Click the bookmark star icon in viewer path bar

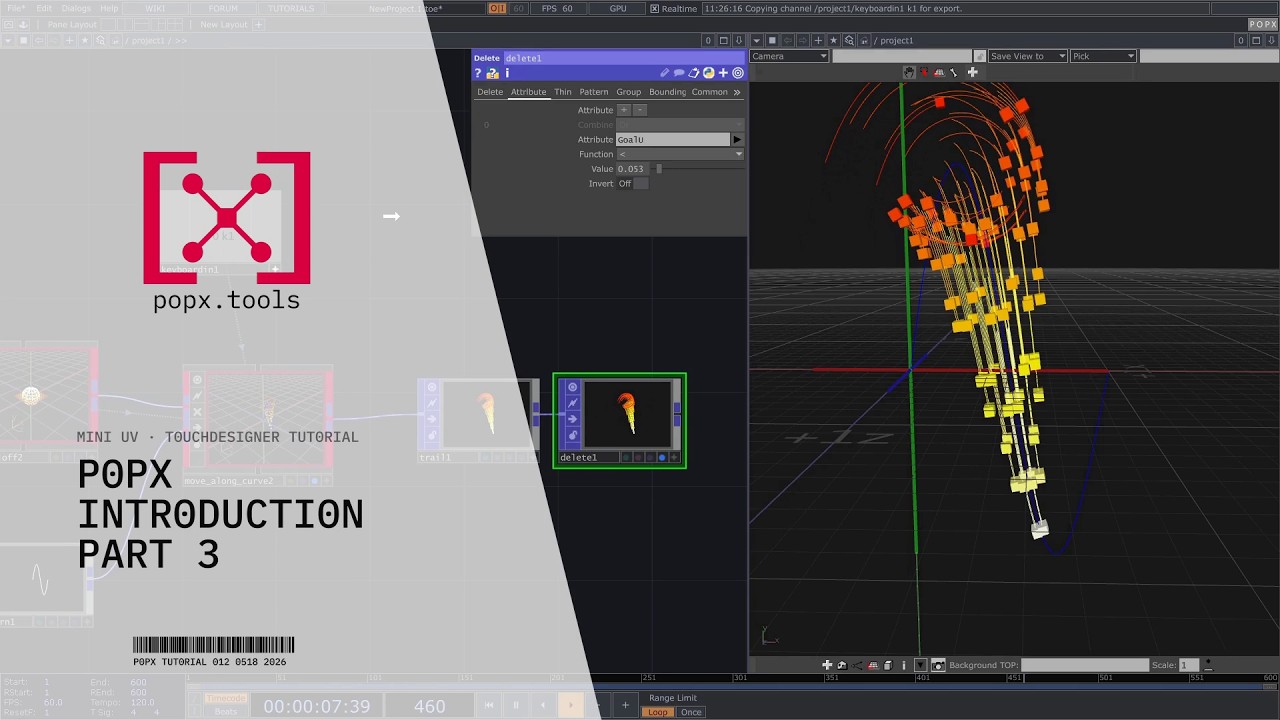(x=833, y=40)
